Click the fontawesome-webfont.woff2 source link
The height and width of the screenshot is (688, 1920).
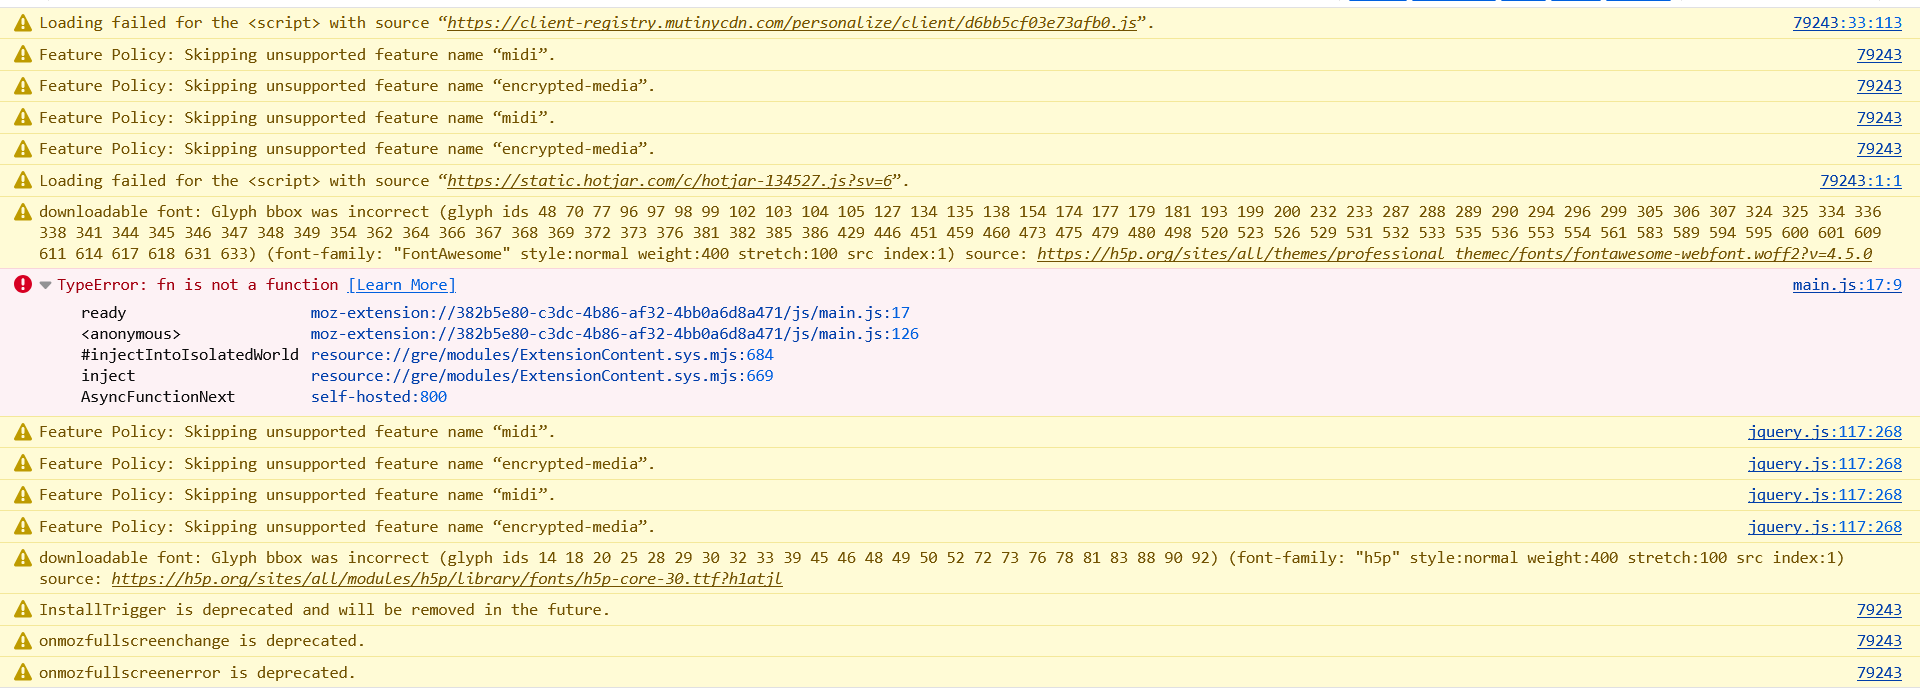coord(1454,254)
